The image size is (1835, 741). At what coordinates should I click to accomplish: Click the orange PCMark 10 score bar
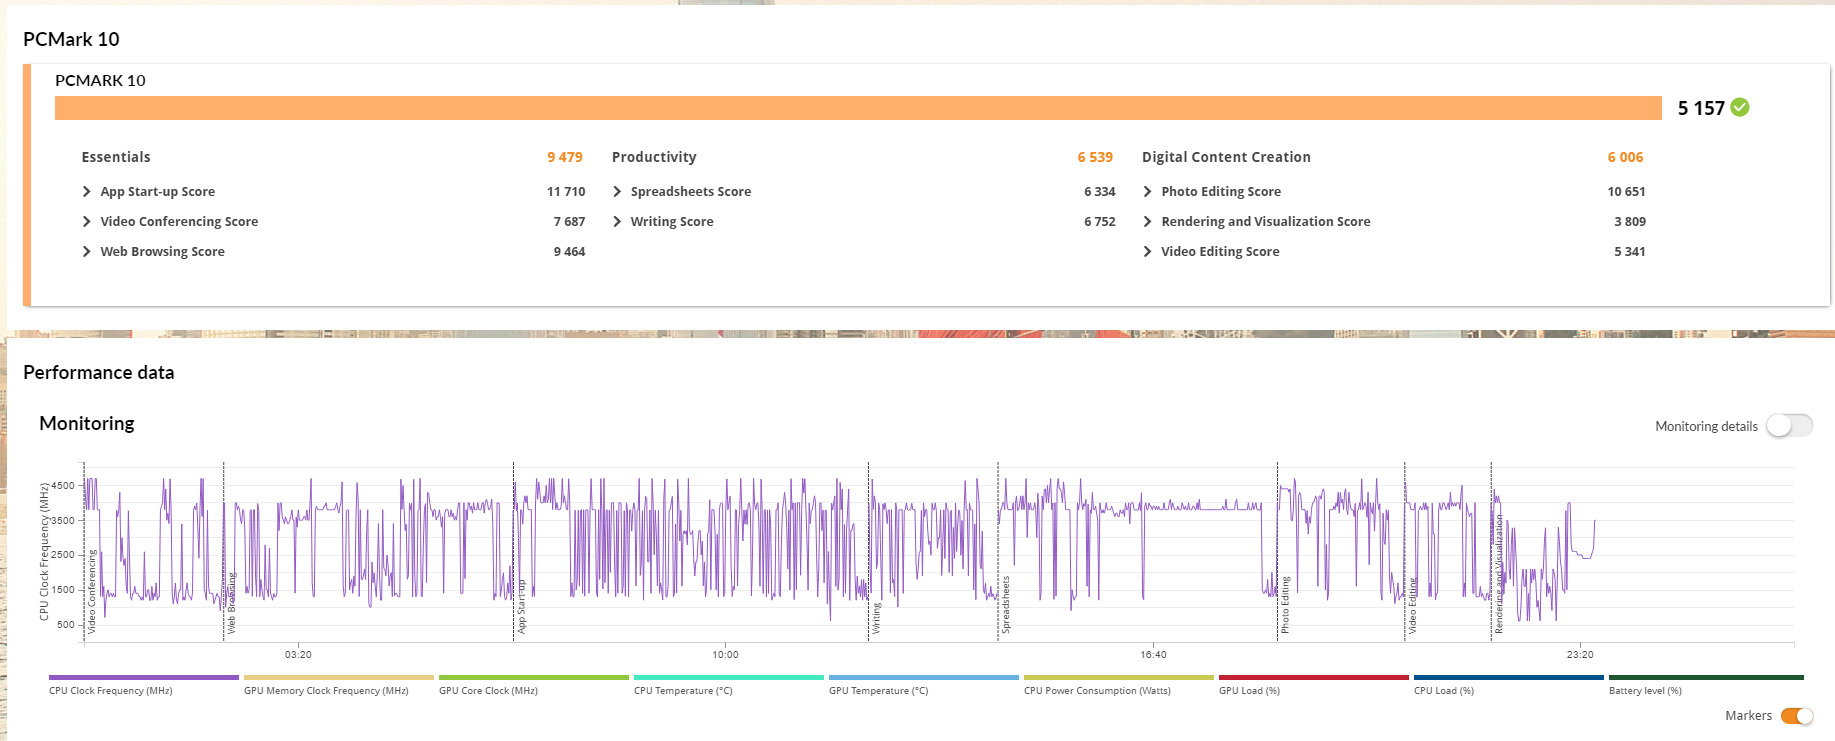[x=858, y=108]
